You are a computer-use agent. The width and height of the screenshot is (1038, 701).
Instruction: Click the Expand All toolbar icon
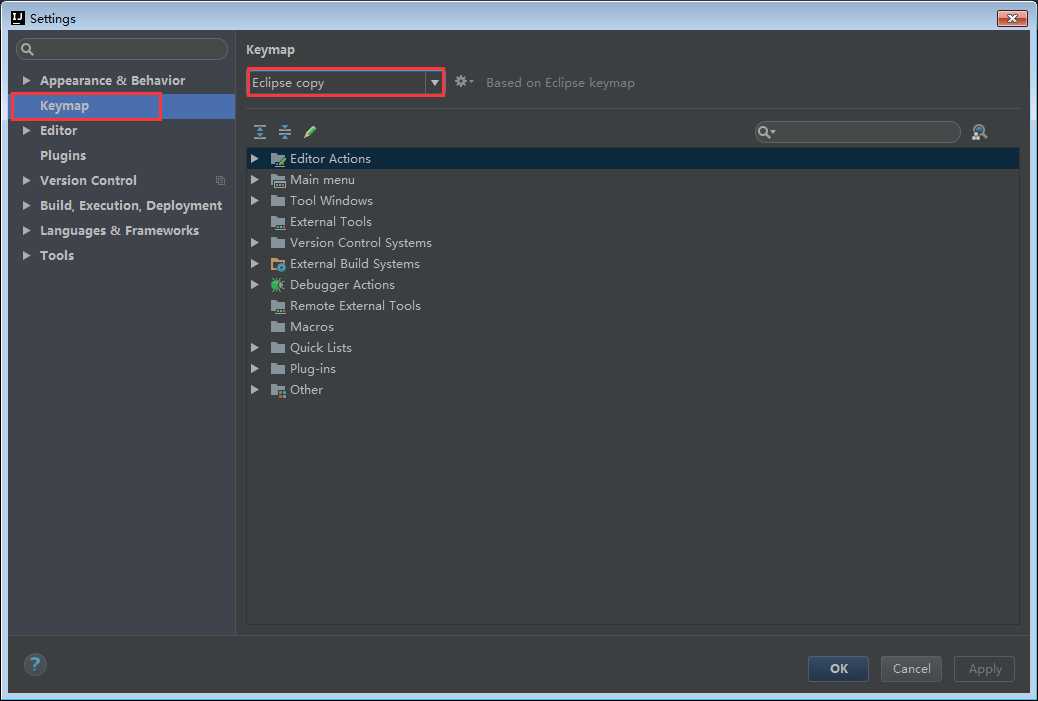(x=260, y=132)
